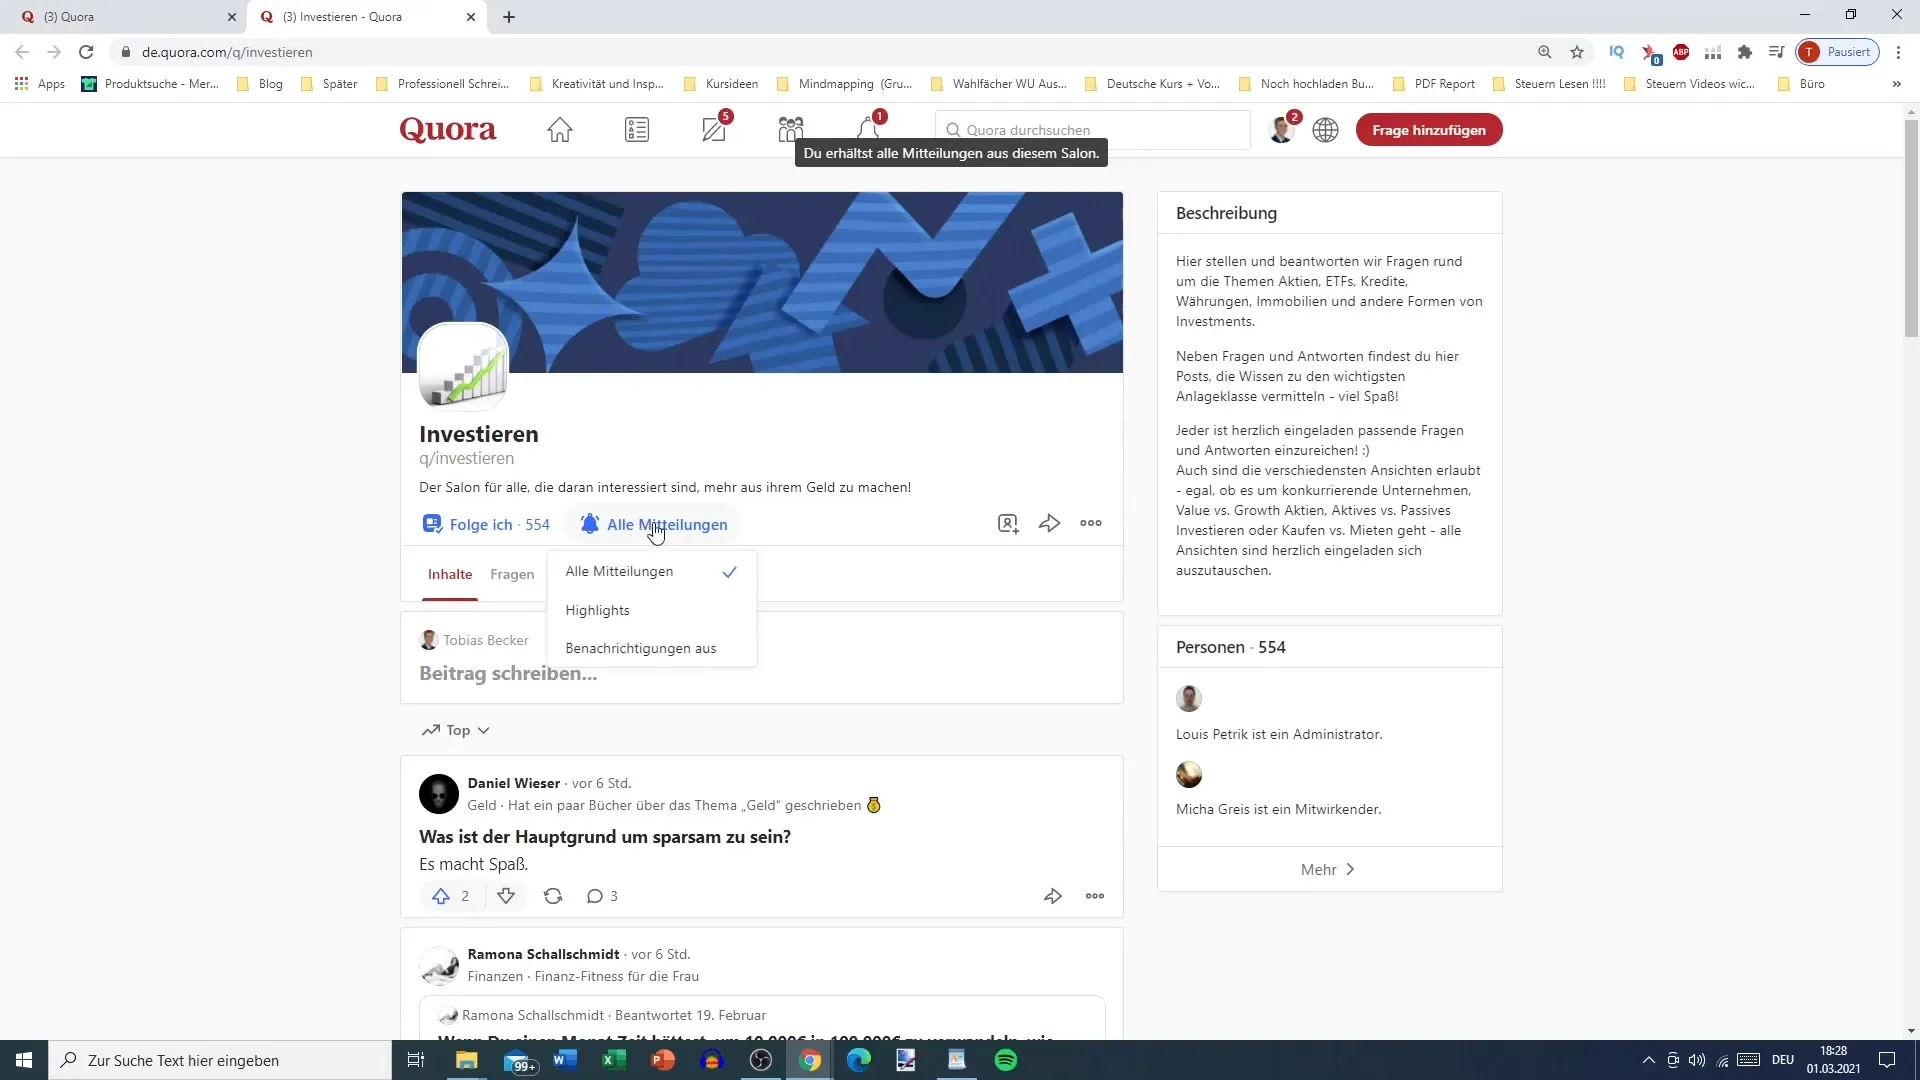Expand the three-dot menu on Daniel Wieser's post
The width and height of the screenshot is (1920, 1080).
pos(1095,897)
